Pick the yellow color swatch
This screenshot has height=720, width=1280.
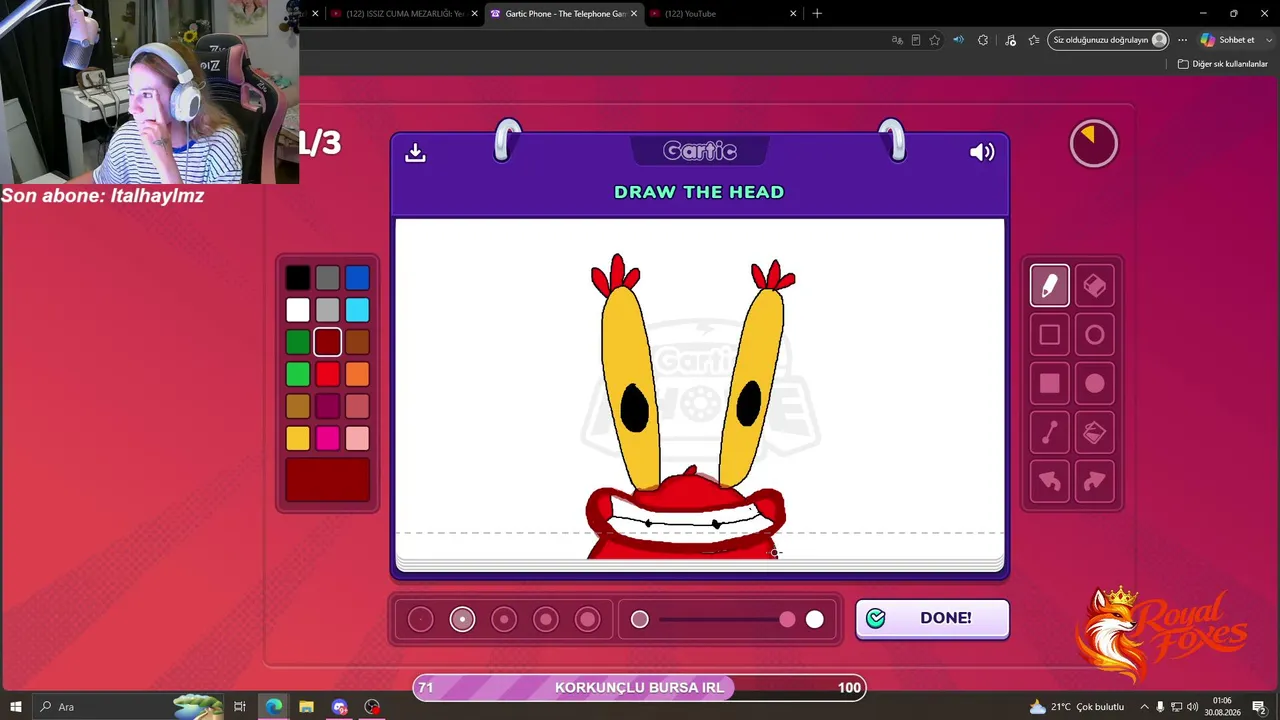click(x=298, y=438)
